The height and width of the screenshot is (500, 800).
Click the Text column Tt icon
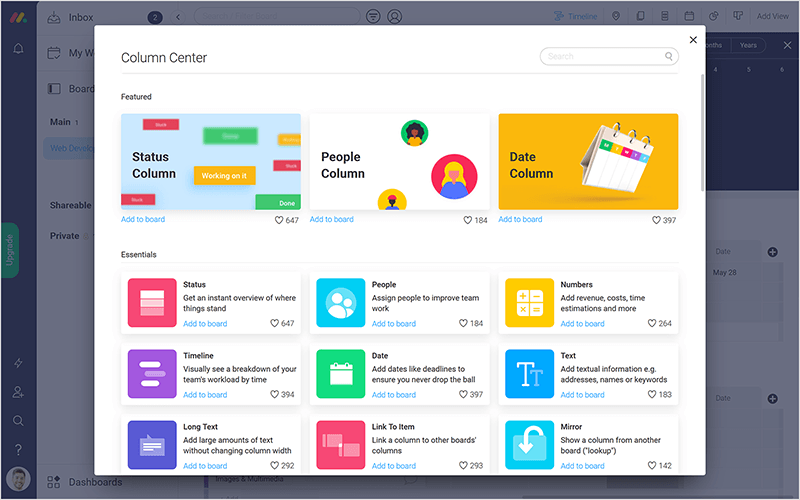pyautogui.click(x=530, y=373)
